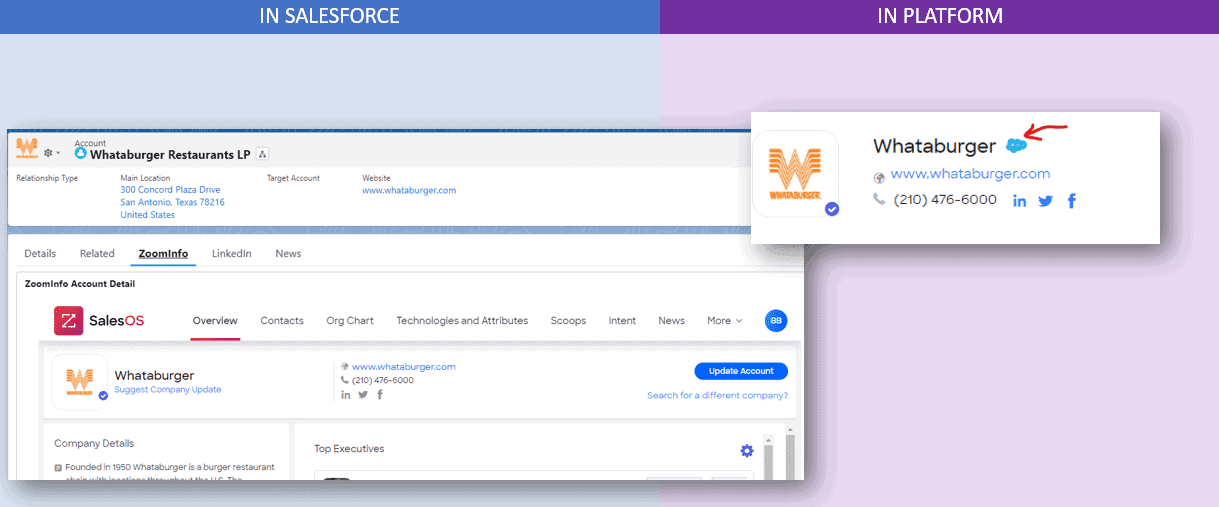
Task: Open the Facebook icon in platform card
Action: coord(1071,201)
